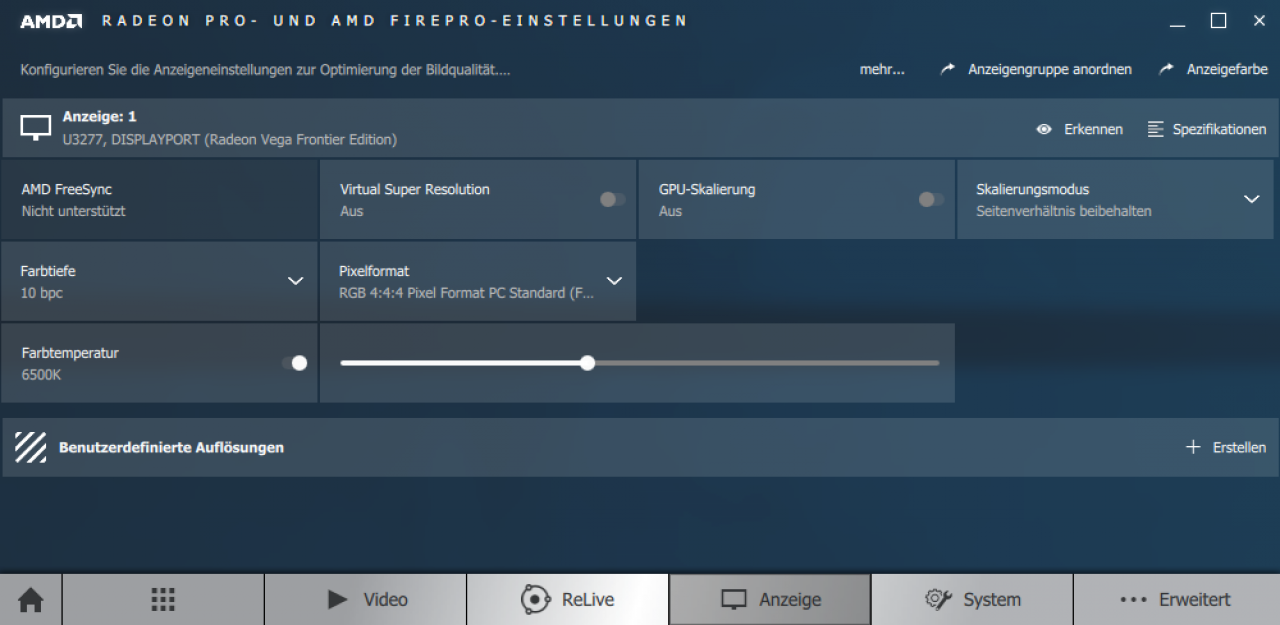1280x625 pixels.
Task: Click the striped Benutzerdefinierte Auflösungen icon
Action: click(x=31, y=447)
